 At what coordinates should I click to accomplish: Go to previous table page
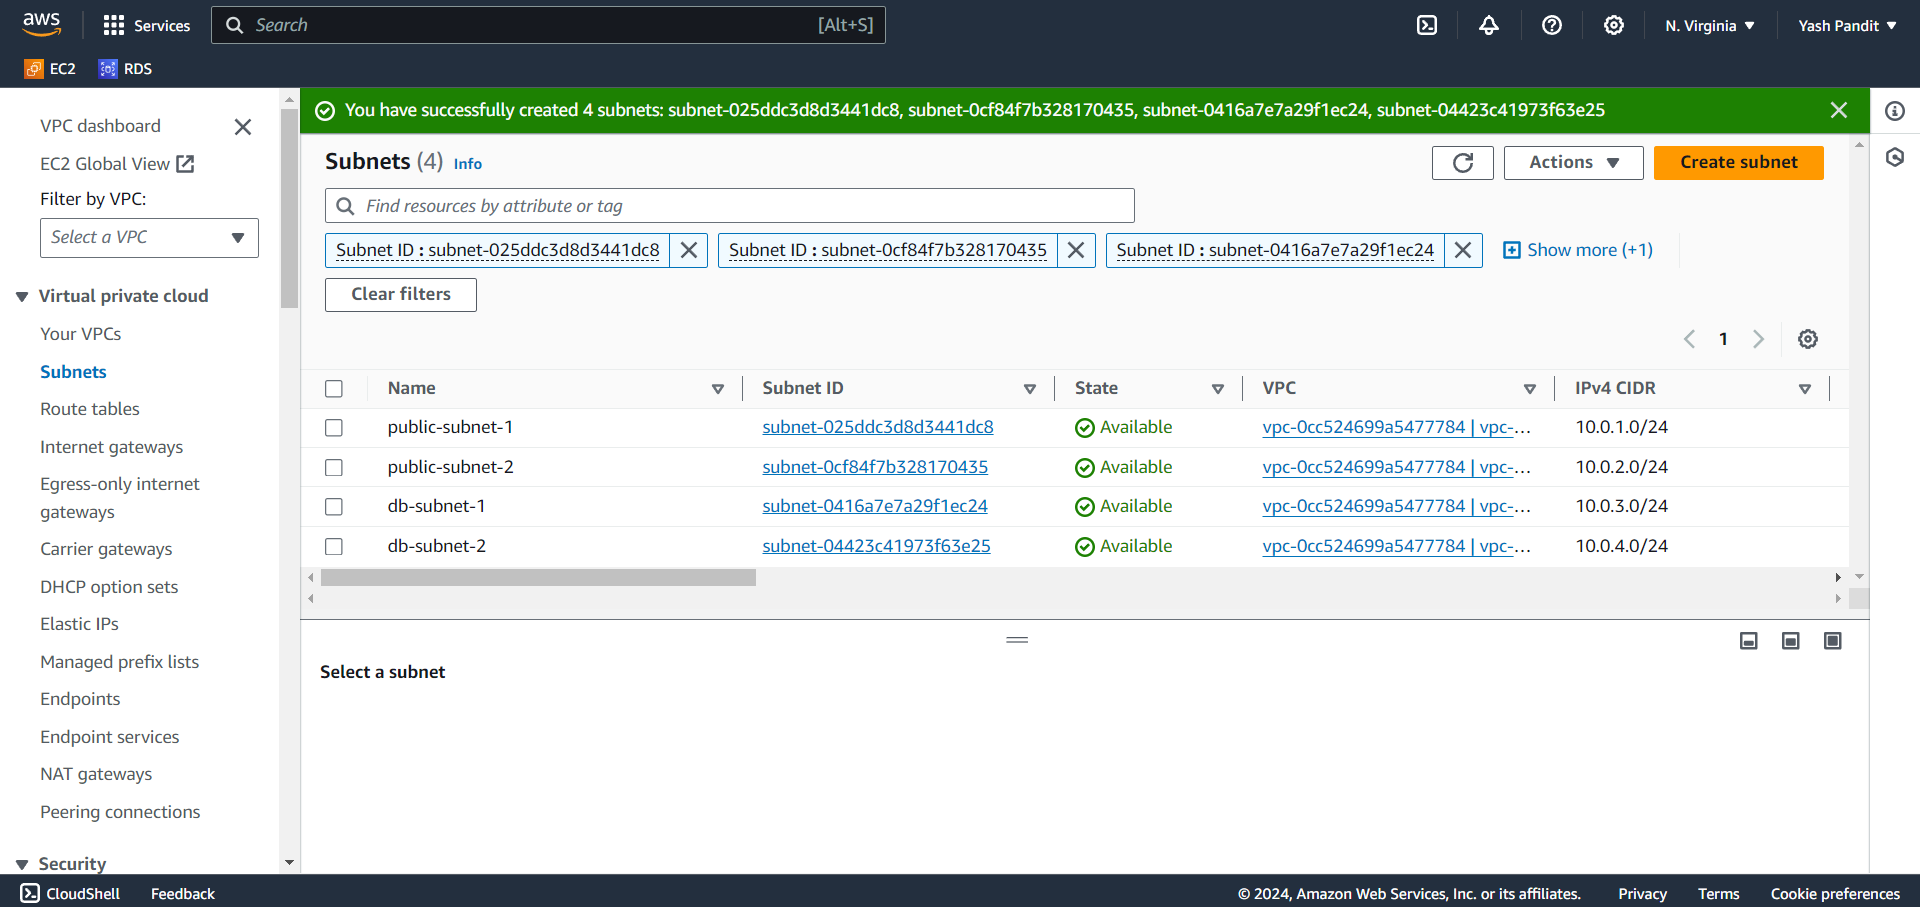click(x=1689, y=339)
